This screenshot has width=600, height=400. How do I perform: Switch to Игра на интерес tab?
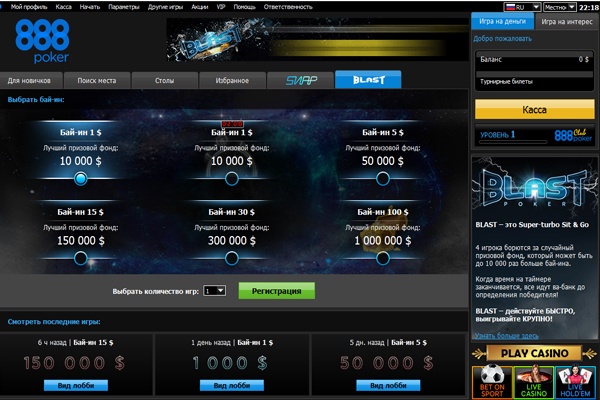pos(567,22)
